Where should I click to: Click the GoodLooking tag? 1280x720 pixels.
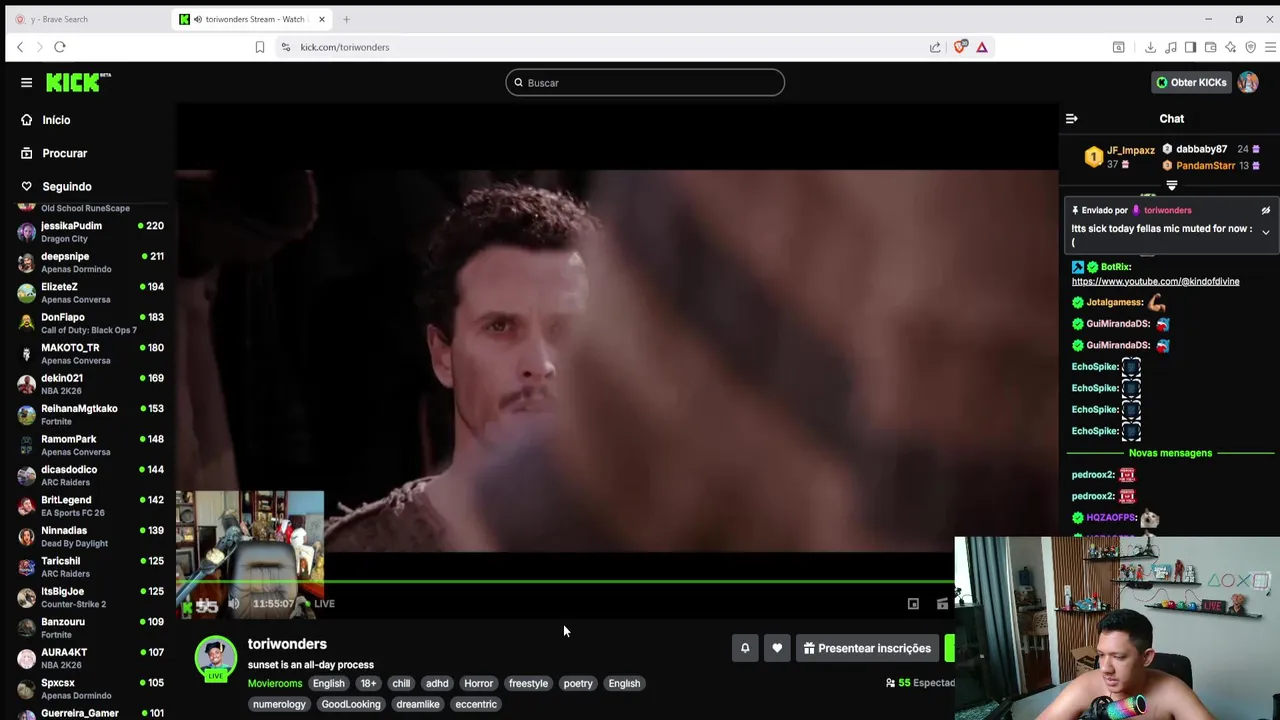[x=351, y=705]
